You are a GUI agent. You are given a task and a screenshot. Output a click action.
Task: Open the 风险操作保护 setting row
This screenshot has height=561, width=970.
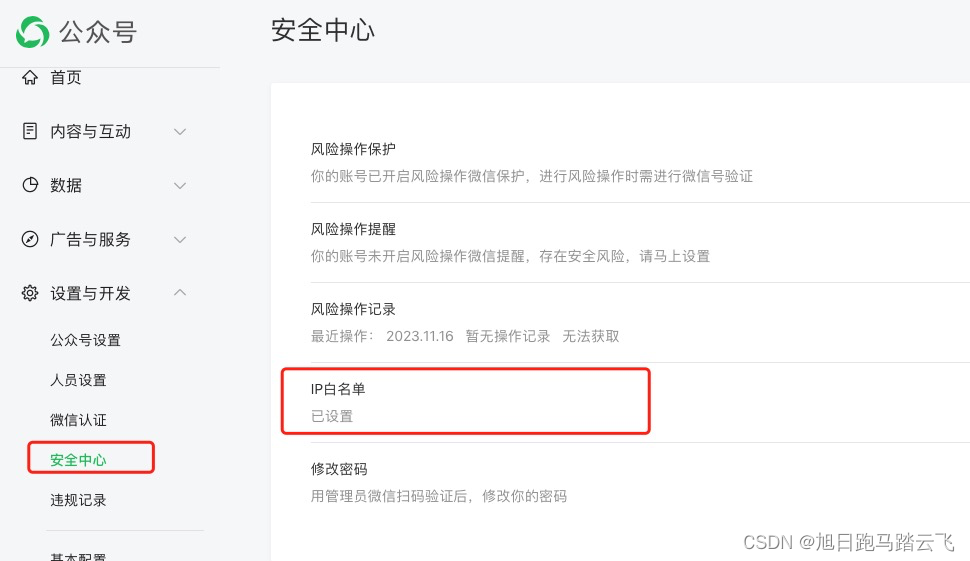[x=640, y=163]
